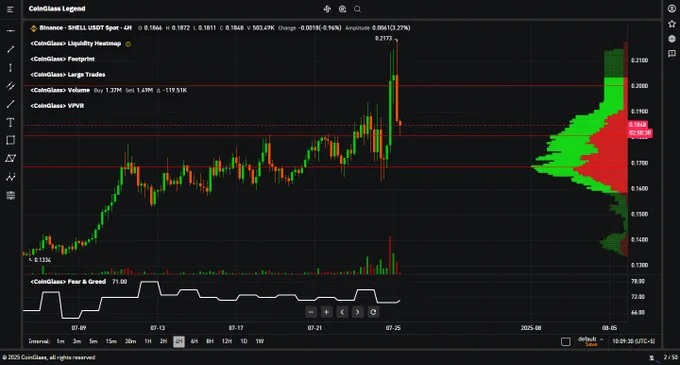Zoom in chart with plus button
This screenshot has height=365, width=680.
pos(327,312)
